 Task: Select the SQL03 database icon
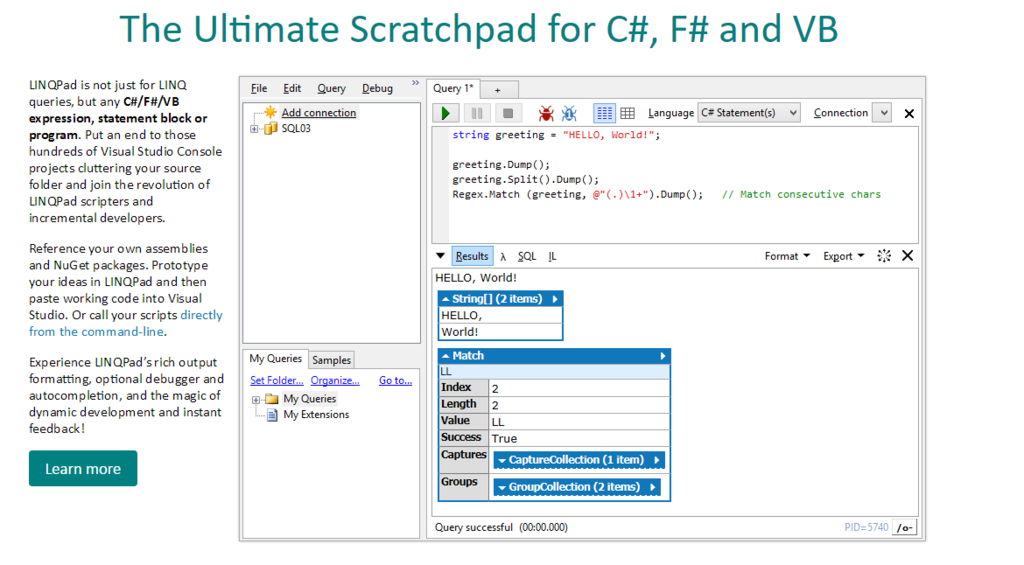270,128
